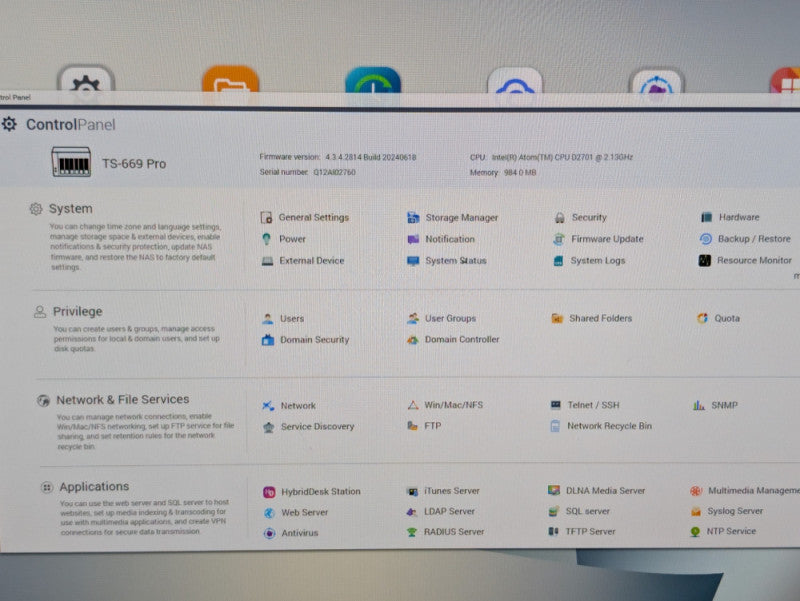This screenshot has height=601, width=800.
Task: Click the System Logs icon
Action: [x=558, y=261]
